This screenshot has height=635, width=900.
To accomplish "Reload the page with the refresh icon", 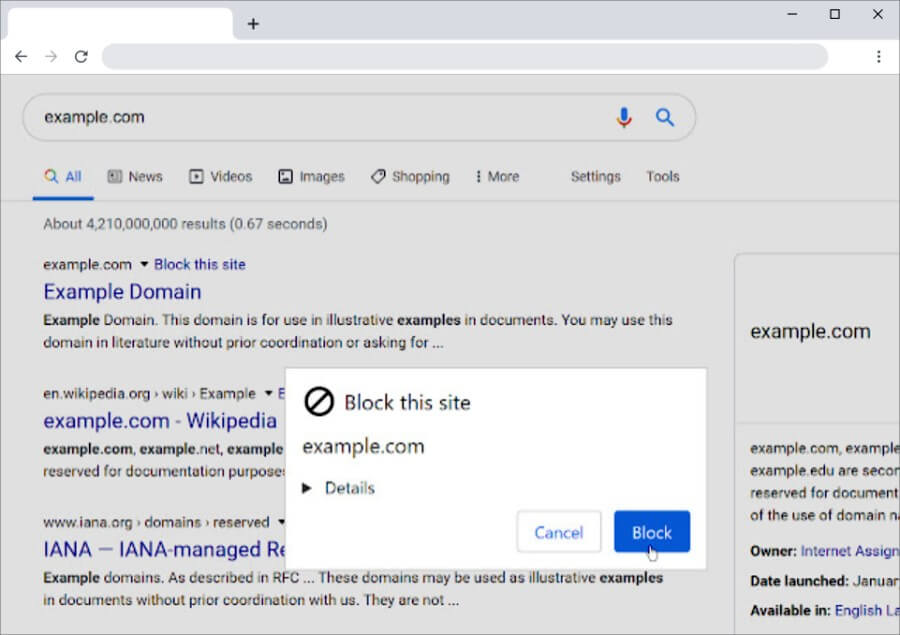I will click(x=81, y=56).
